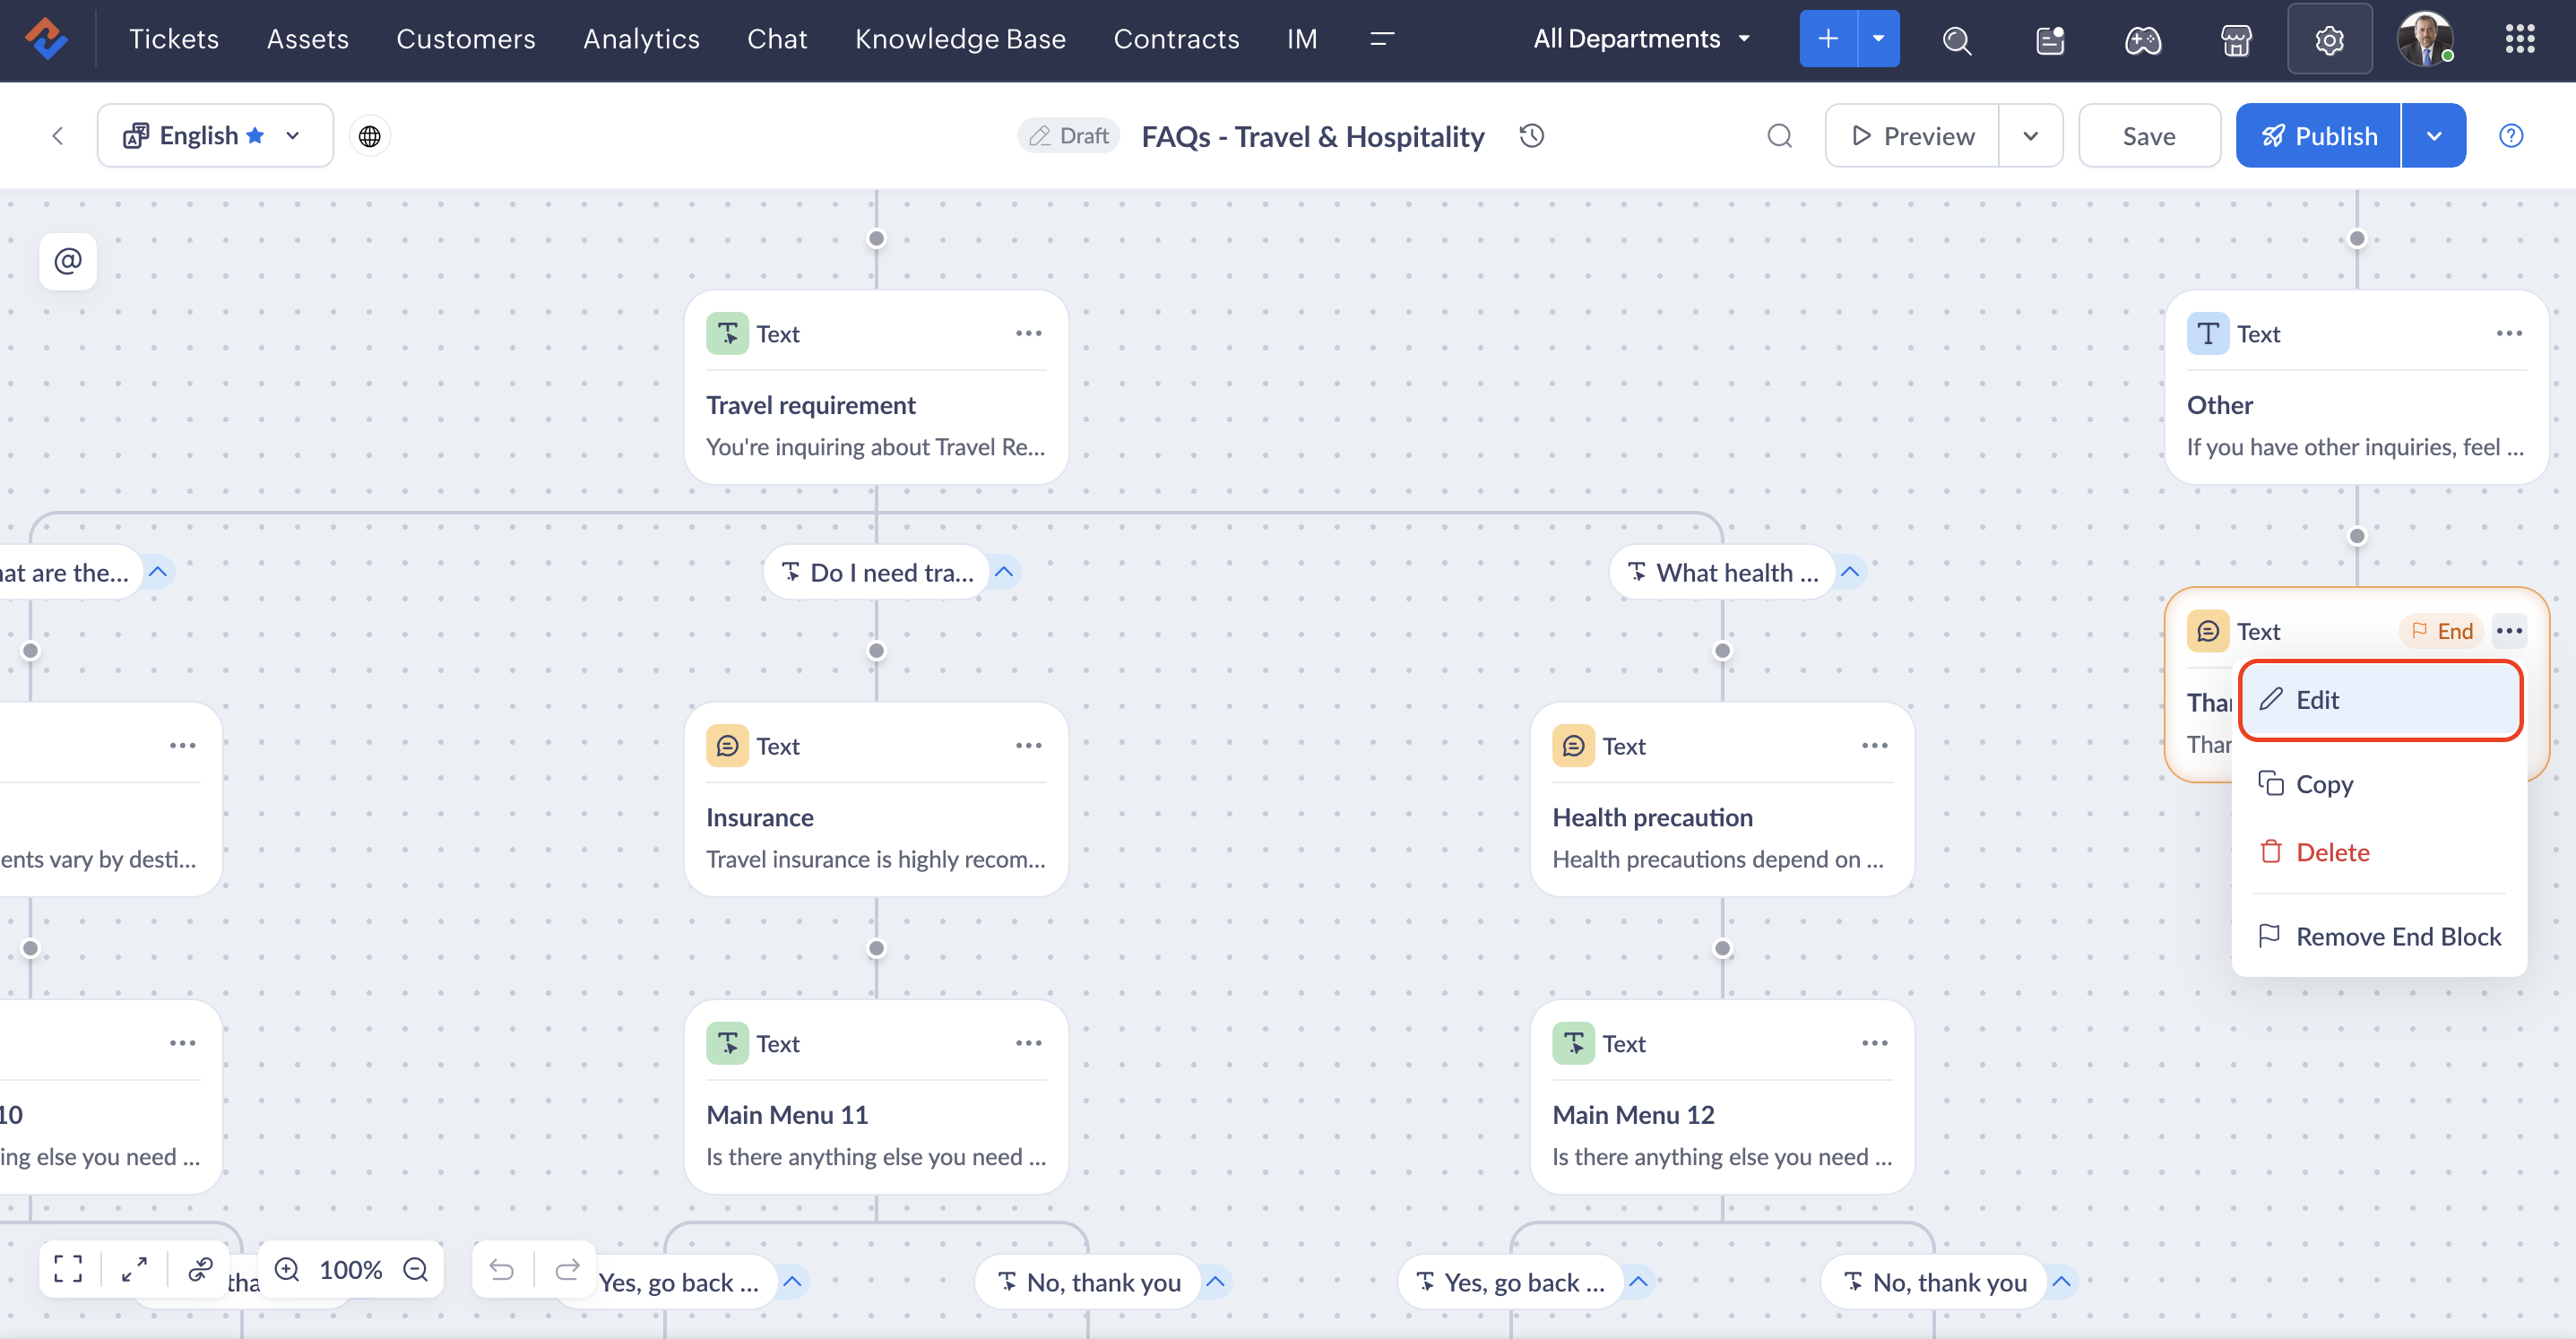Select Edit from the block context menu
The height and width of the screenshot is (1339, 2576).
(x=2378, y=700)
